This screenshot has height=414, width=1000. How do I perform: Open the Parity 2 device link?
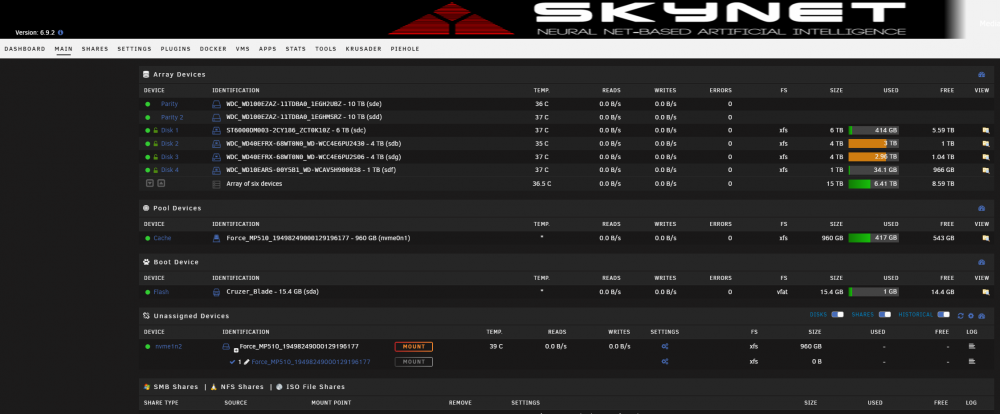(x=172, y=117)
